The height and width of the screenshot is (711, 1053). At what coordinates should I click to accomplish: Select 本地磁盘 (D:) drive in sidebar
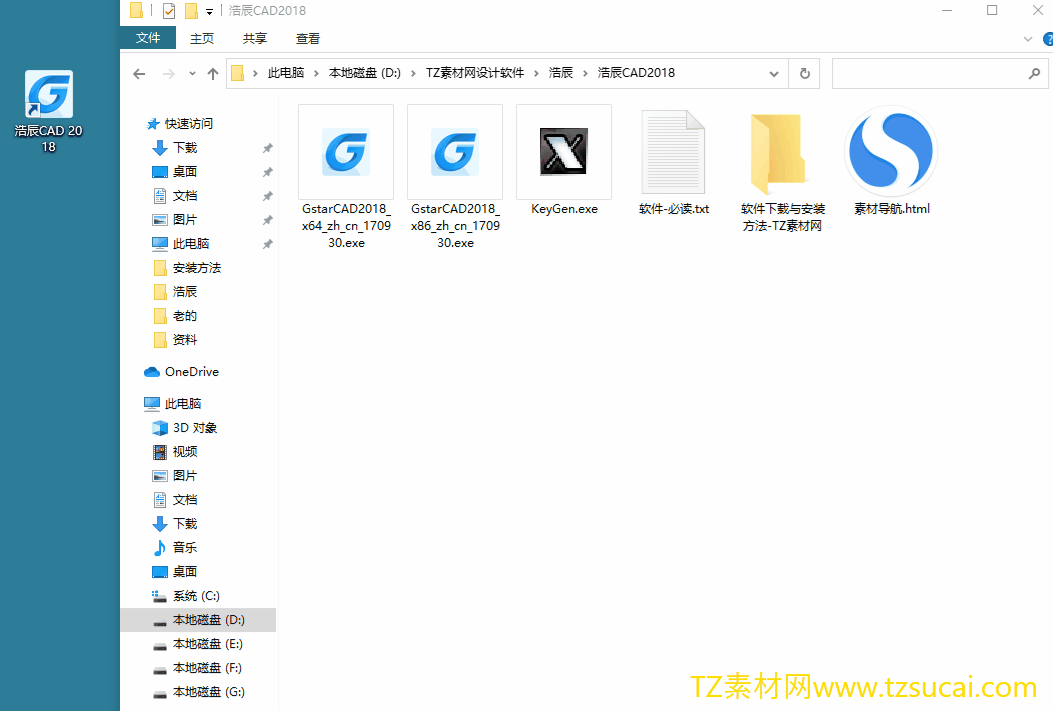click(198, 620)
